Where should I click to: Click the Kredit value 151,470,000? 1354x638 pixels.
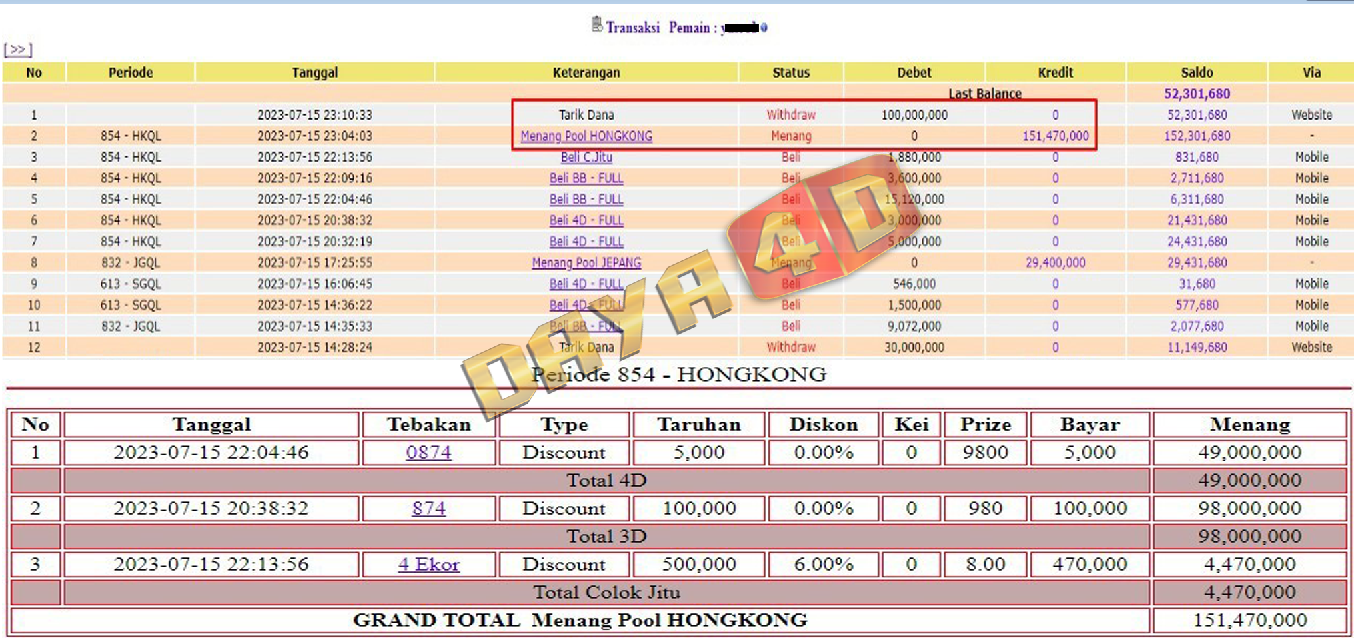pyautogui.click(x=1055, y=136)
